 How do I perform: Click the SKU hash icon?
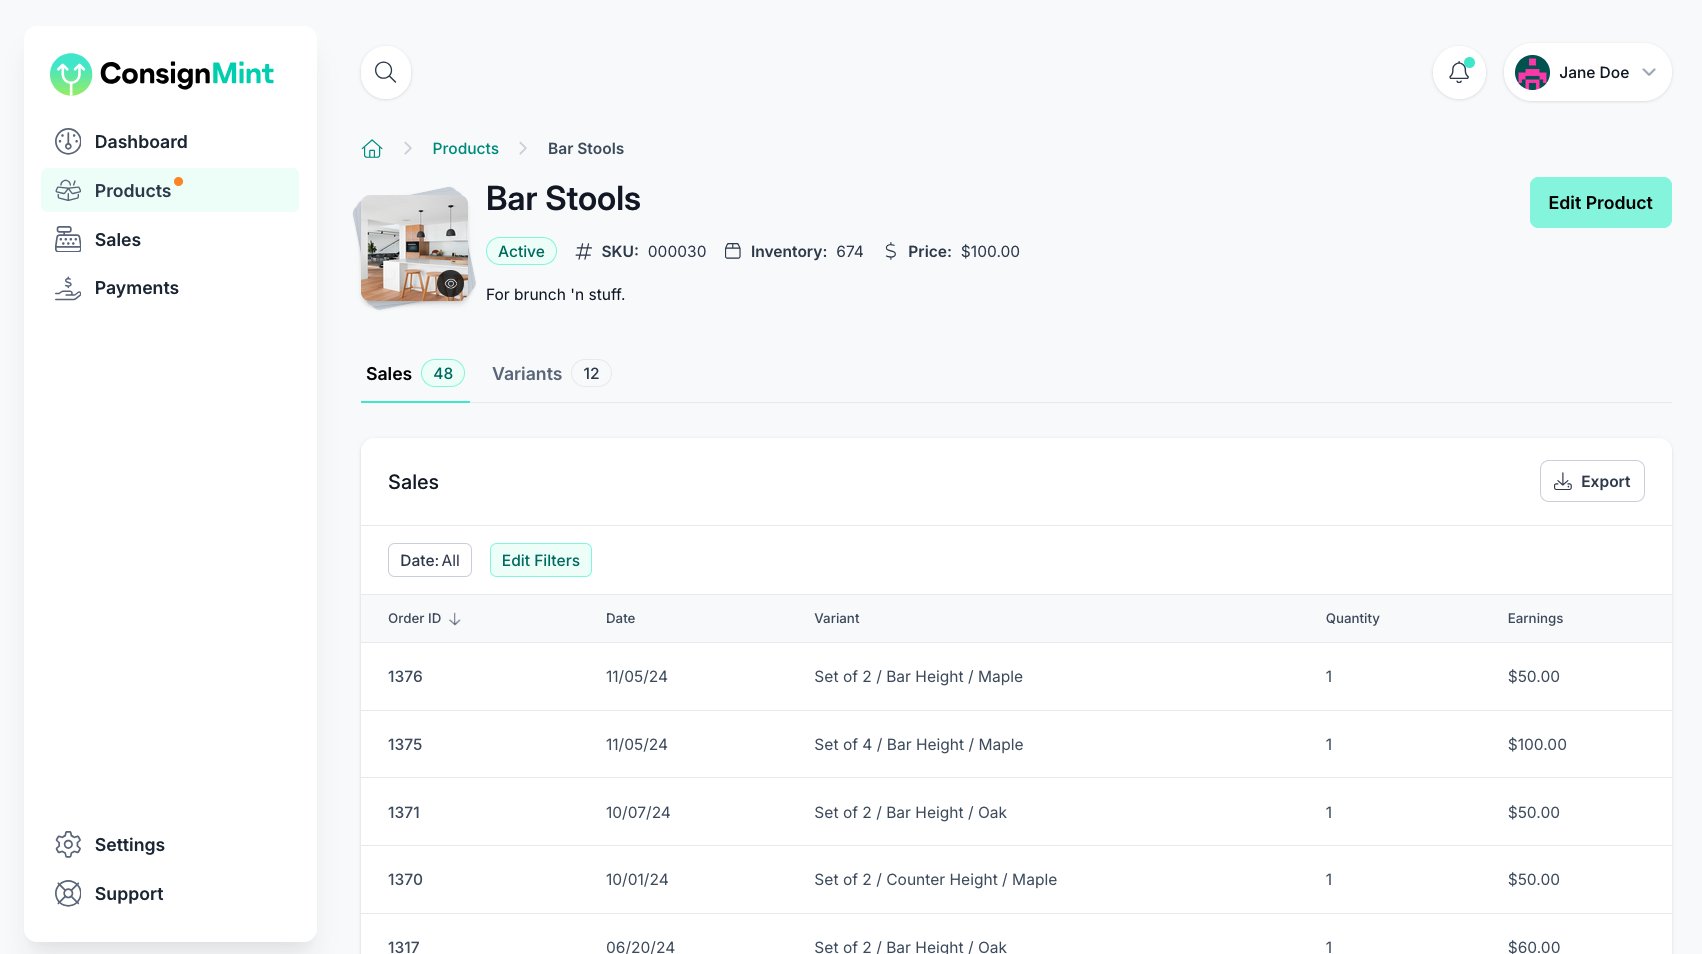[x=584, y=251]
